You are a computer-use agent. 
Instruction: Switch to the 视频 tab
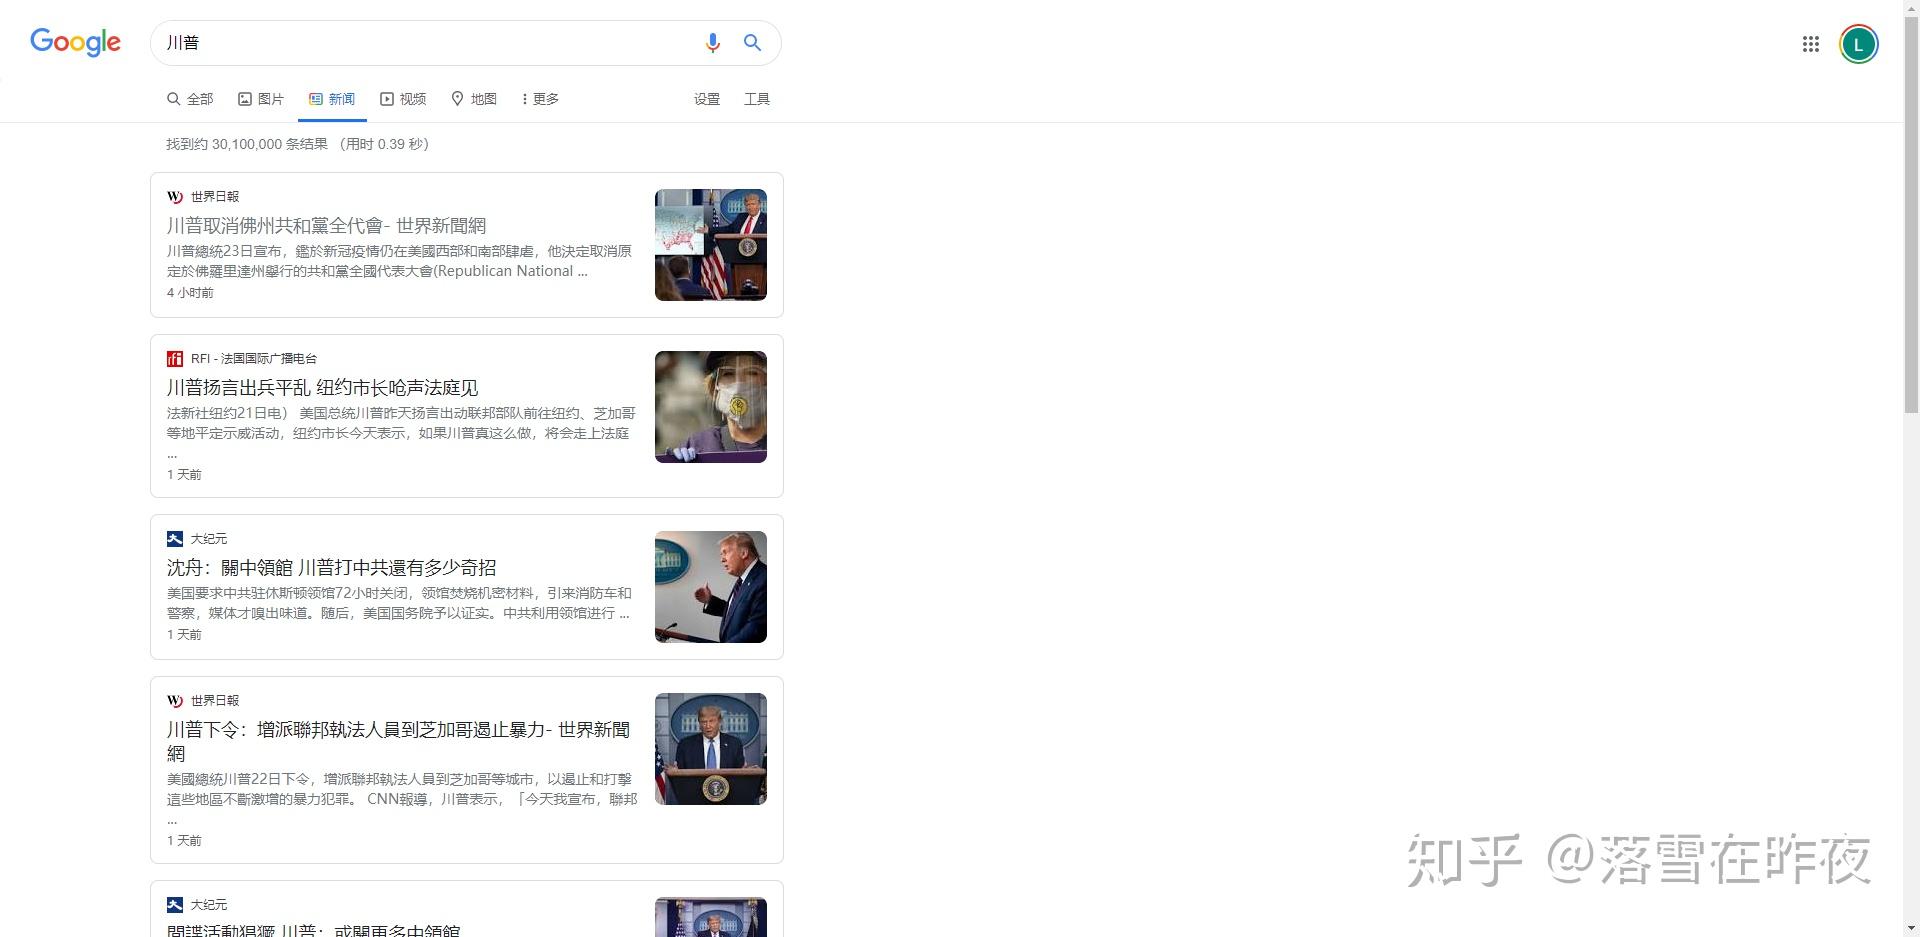pos(403,99)
